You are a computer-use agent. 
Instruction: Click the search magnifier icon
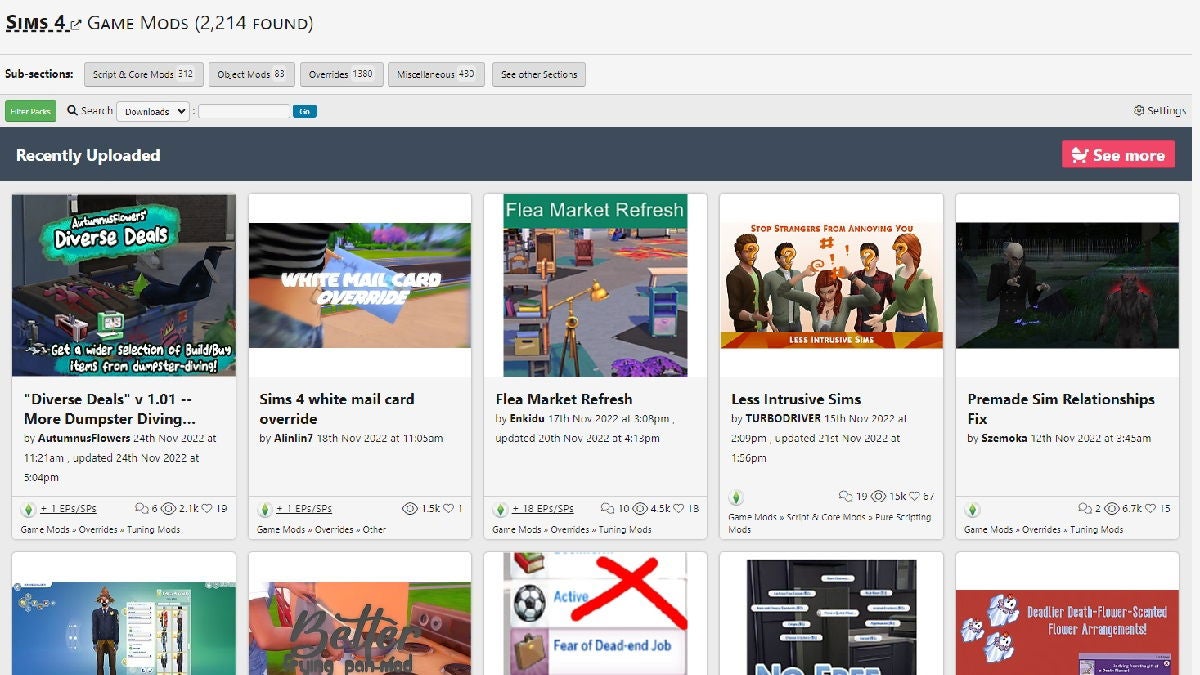(x=70, y=110)
